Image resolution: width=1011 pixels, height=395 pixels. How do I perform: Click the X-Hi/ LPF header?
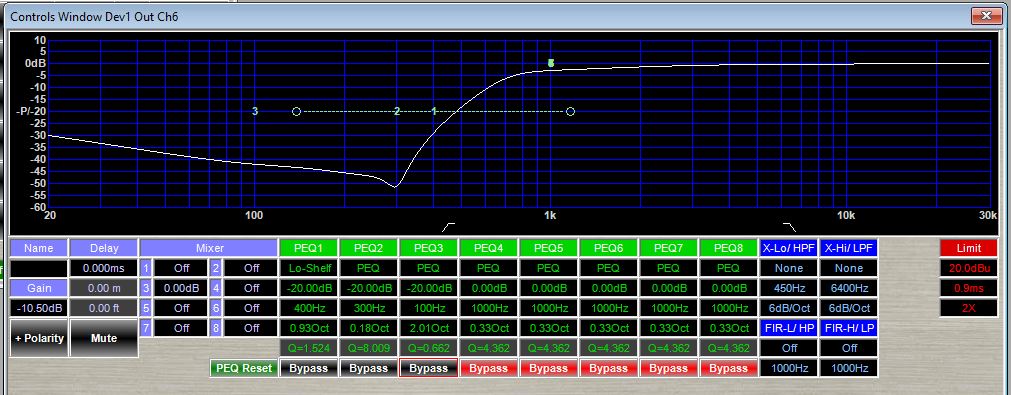[849, 248]
